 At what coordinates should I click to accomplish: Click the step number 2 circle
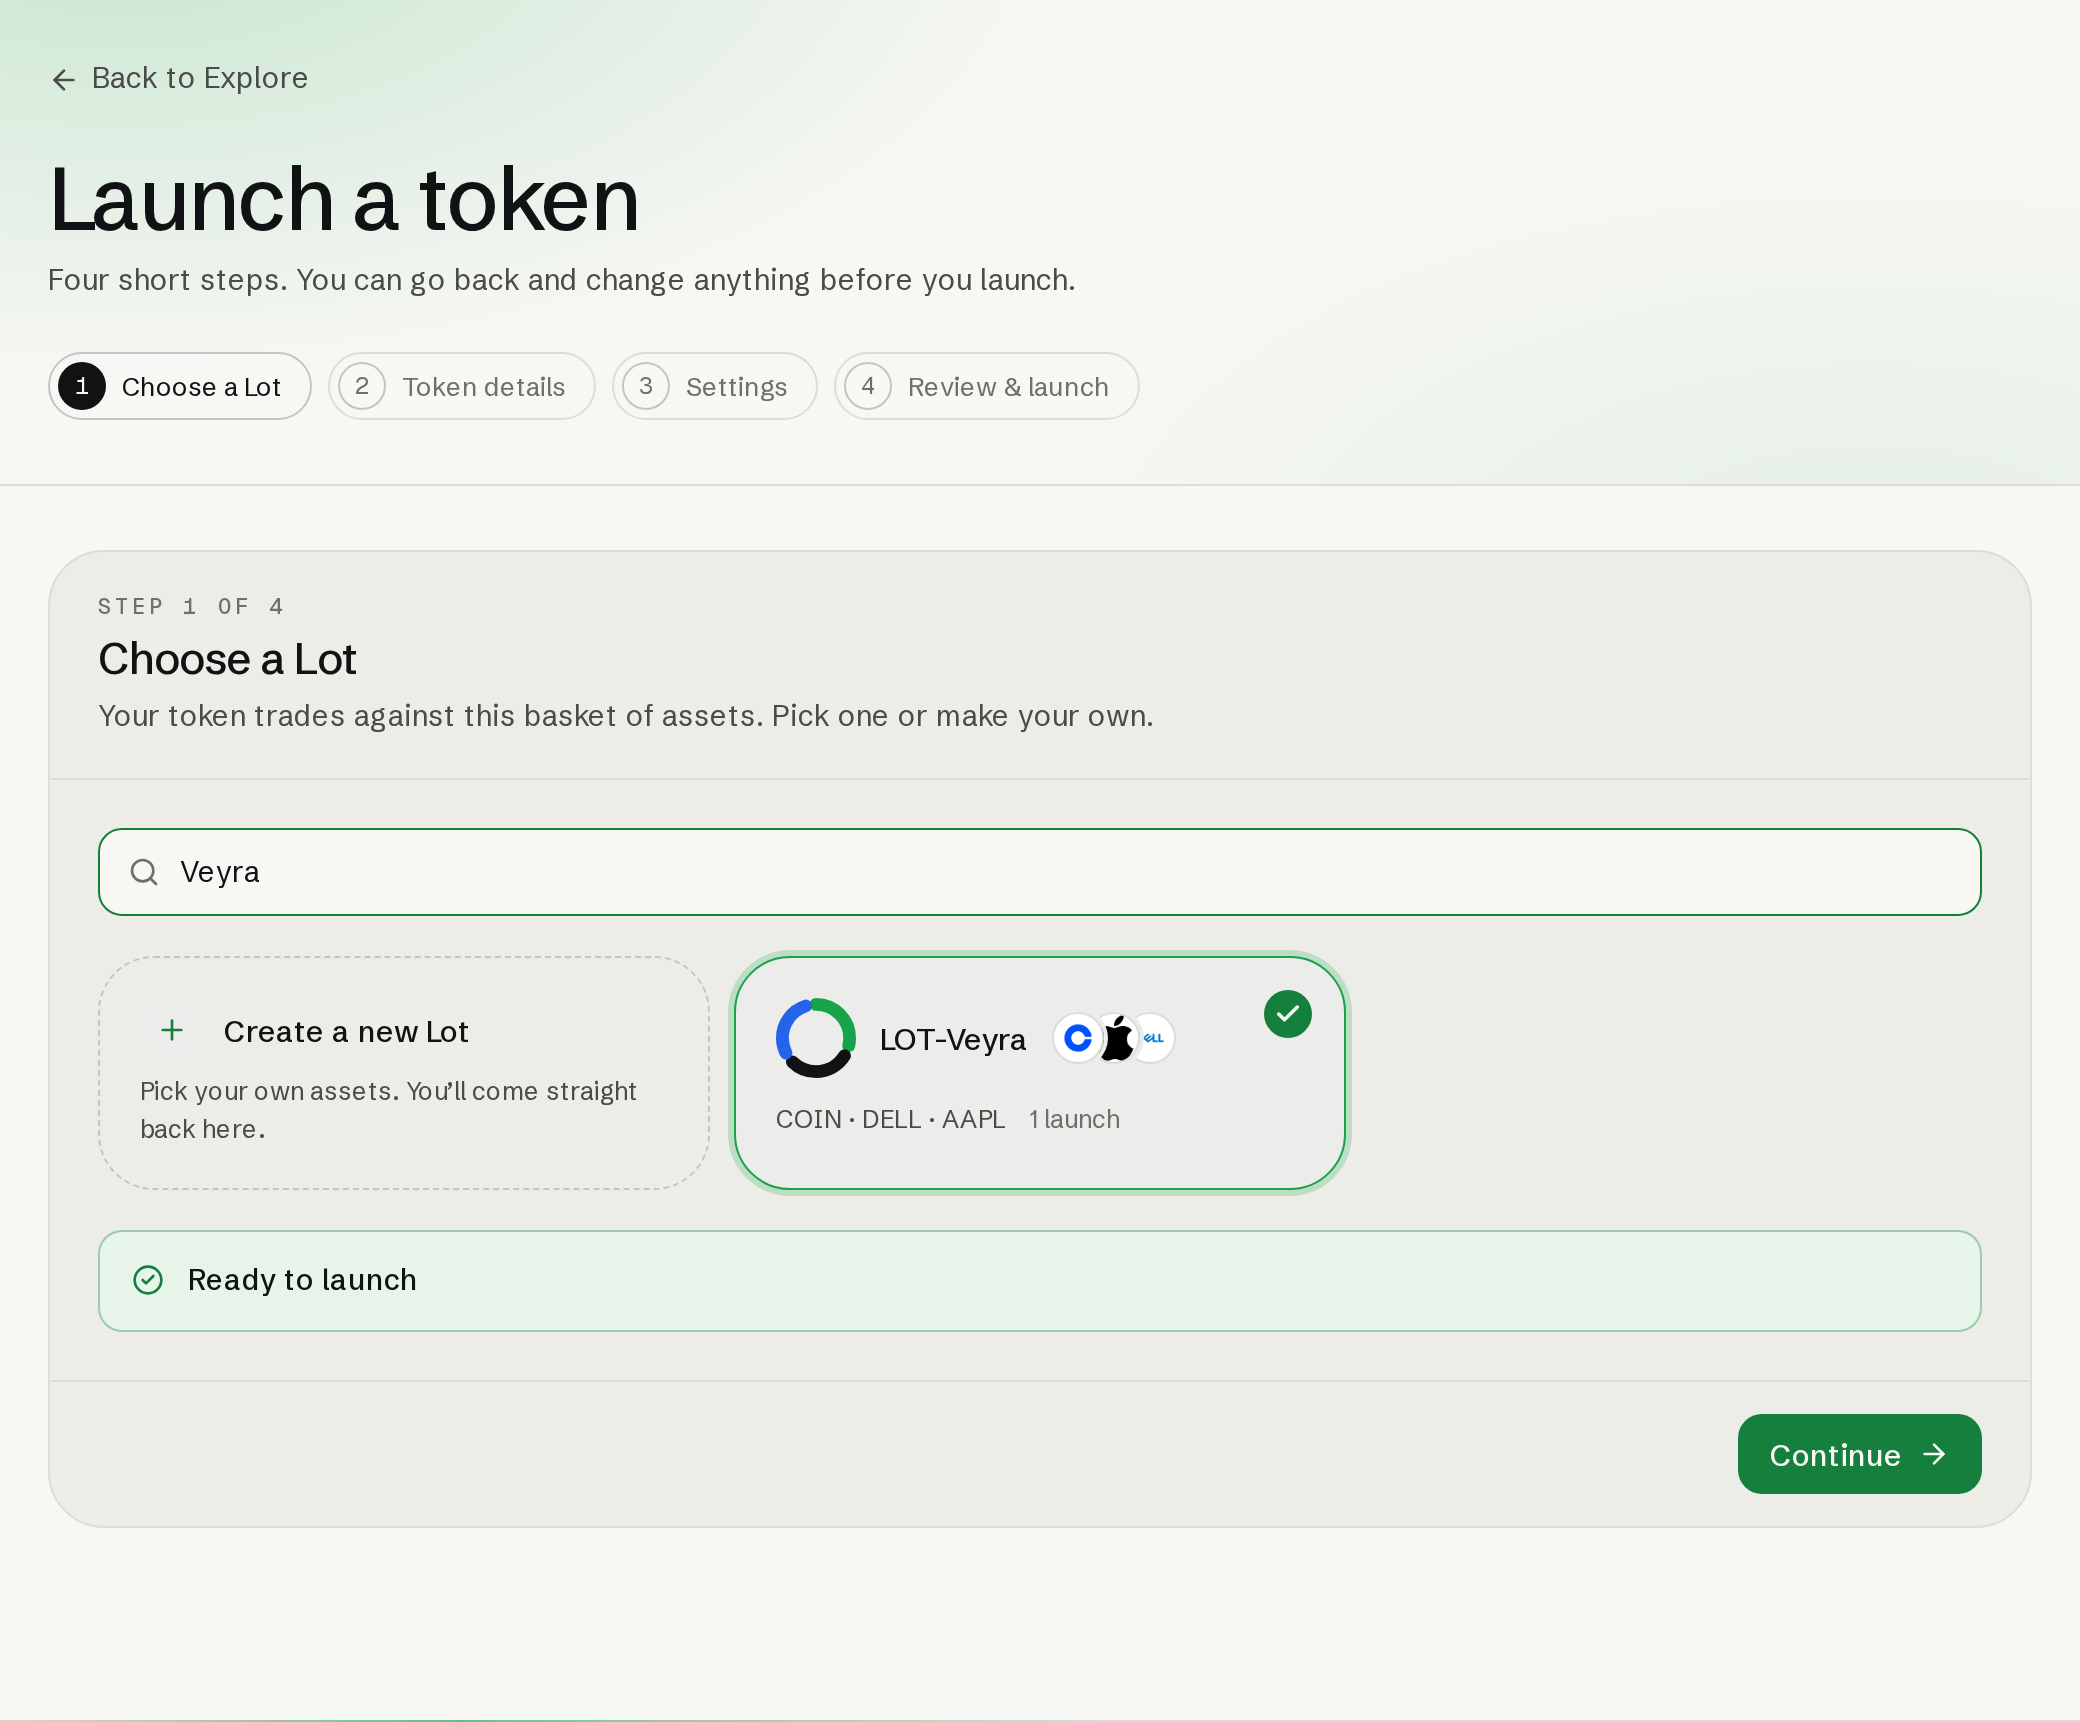362,386
